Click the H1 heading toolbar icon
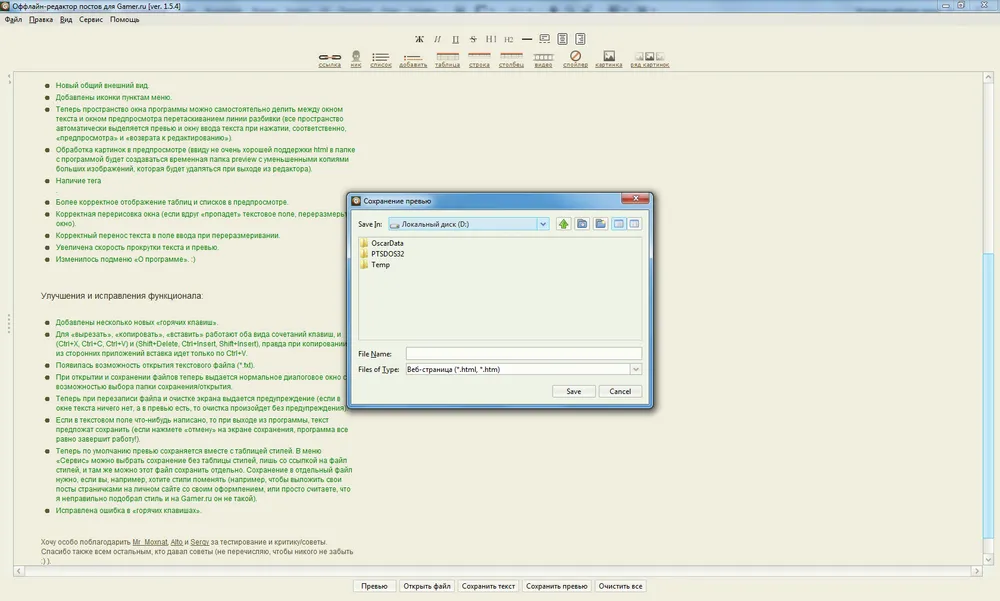This screenshot has width=1000, height=601. [491, 39]
